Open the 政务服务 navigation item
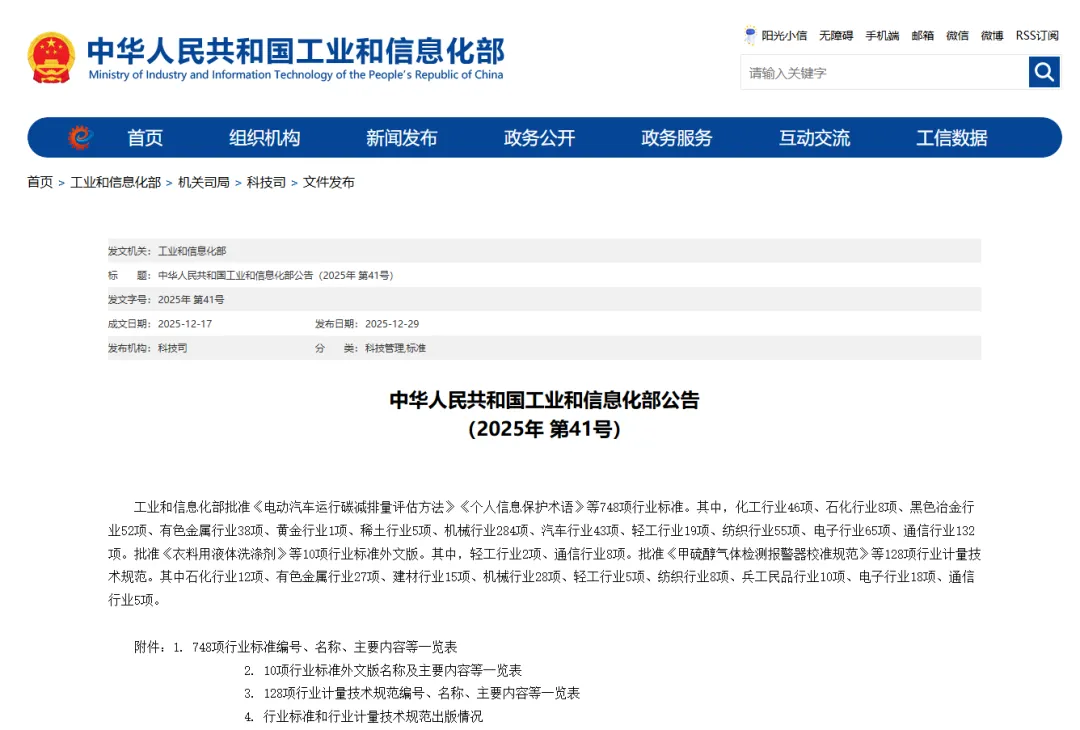 click(676, 138)
